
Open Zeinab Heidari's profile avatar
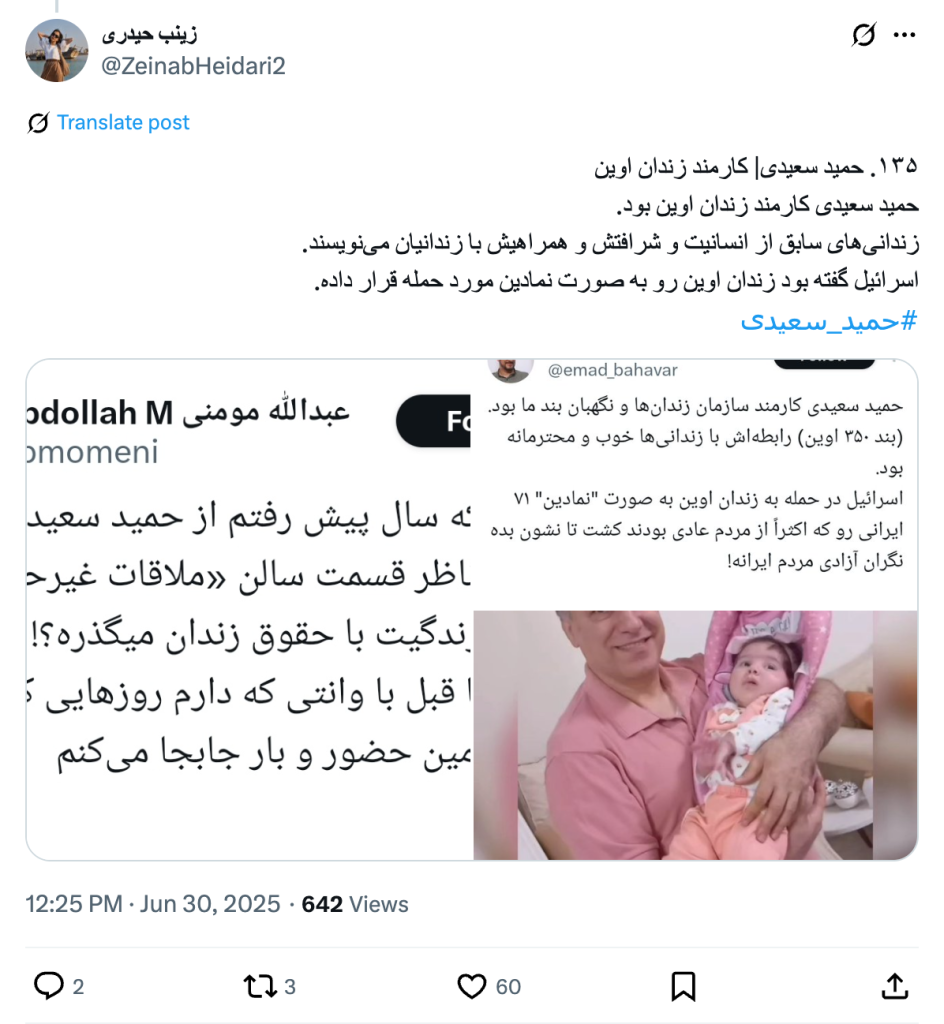pos(57,50)
